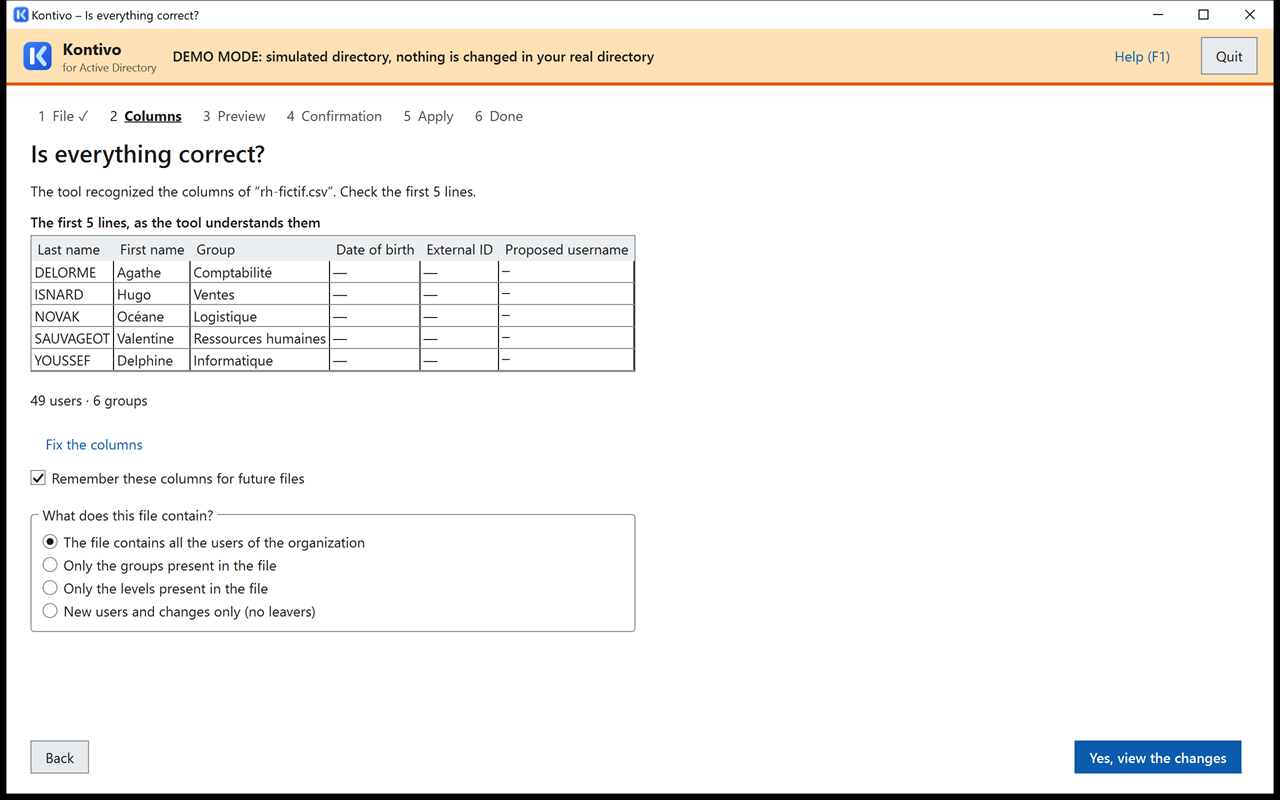Click the Date of birth column header
The image size is (1280, 800).
[x=375, y=249]
